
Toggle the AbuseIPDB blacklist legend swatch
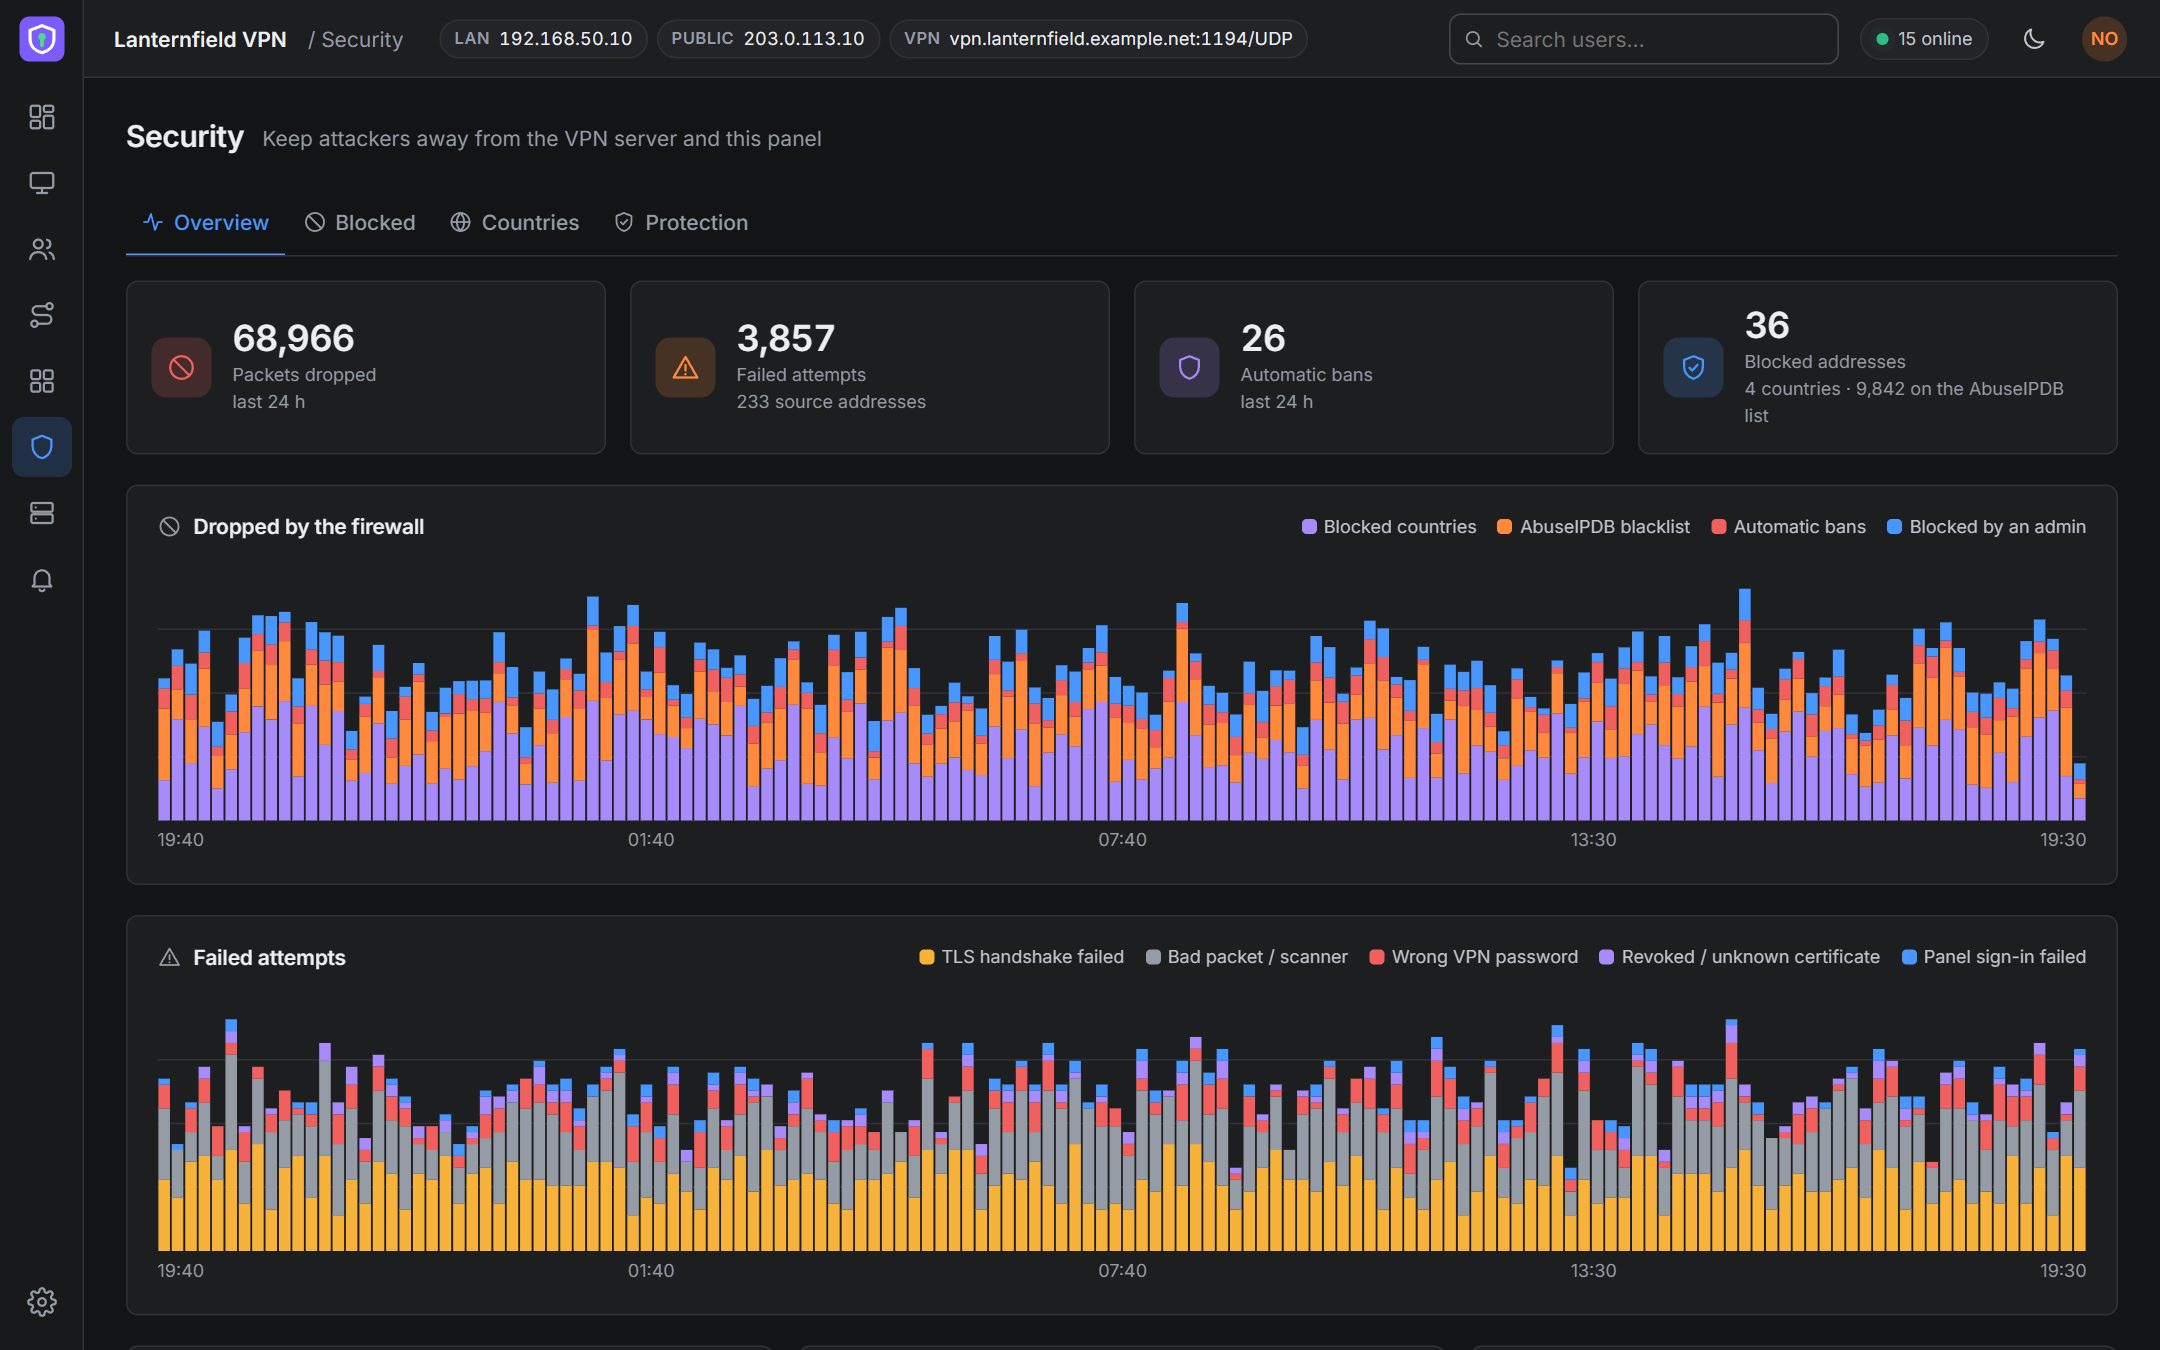point(1504,527)
